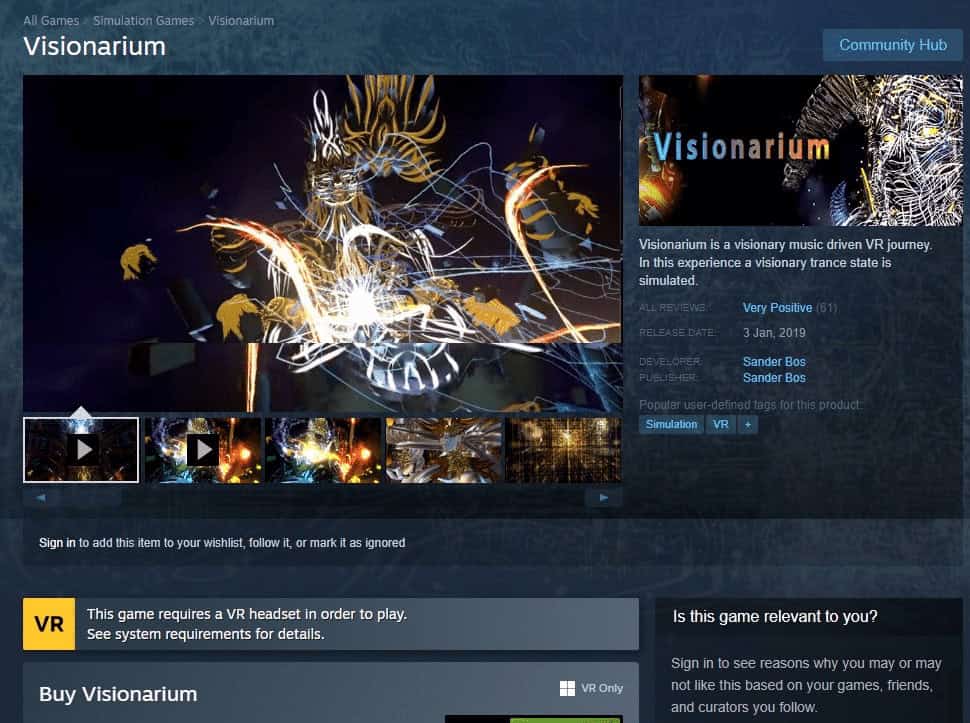
Task: Click the VR tag
Action: pos(720,424)
